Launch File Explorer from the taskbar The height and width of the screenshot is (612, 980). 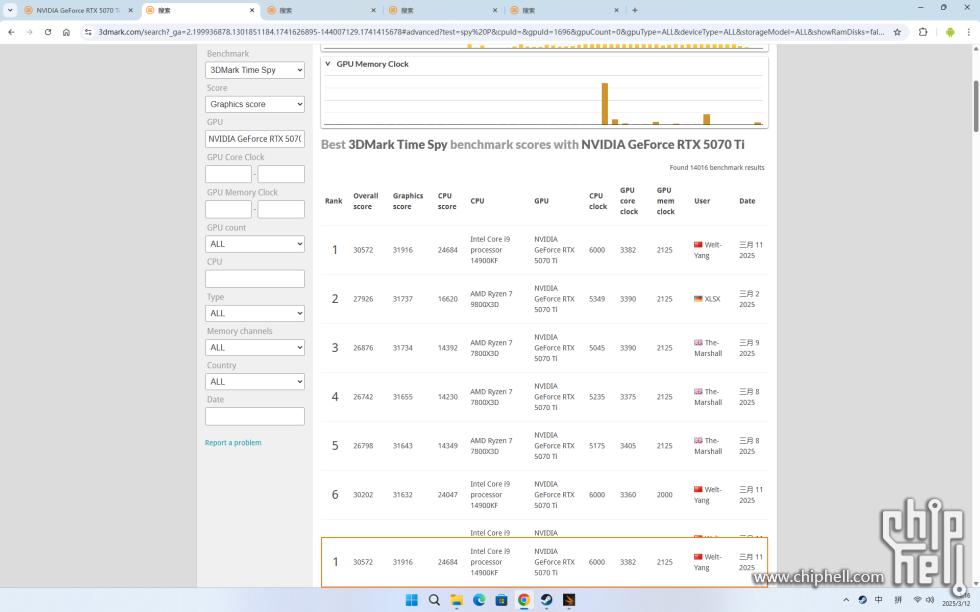456,600
